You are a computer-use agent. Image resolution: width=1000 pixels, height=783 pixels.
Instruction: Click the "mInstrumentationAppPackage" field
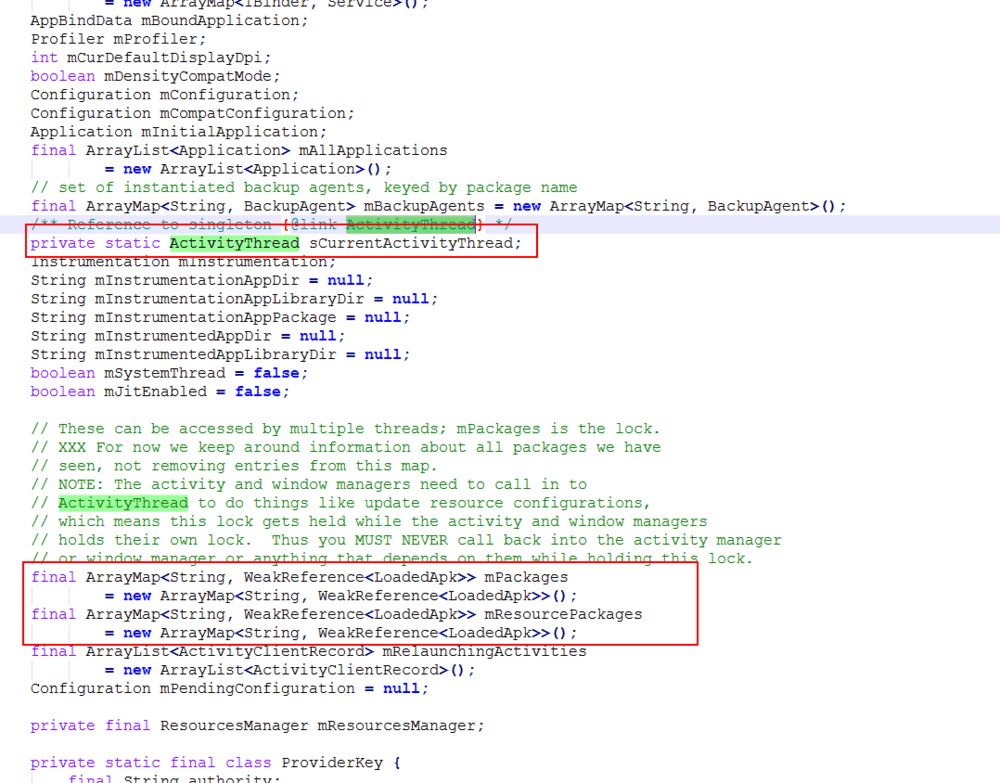click(x=216, y=317)
